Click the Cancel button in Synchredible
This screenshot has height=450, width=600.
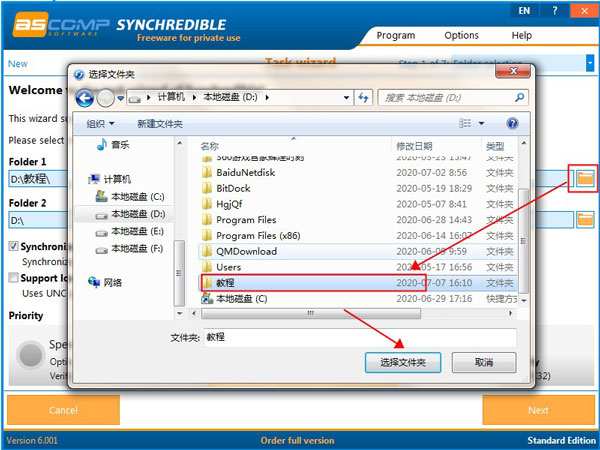pyautogui.click(x=64, y=410)
